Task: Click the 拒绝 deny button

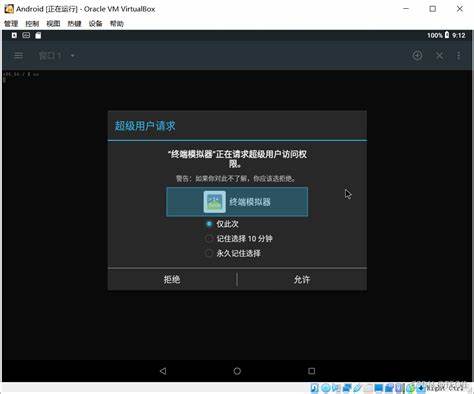Action: pyautogui.click(x=172, y=279)
